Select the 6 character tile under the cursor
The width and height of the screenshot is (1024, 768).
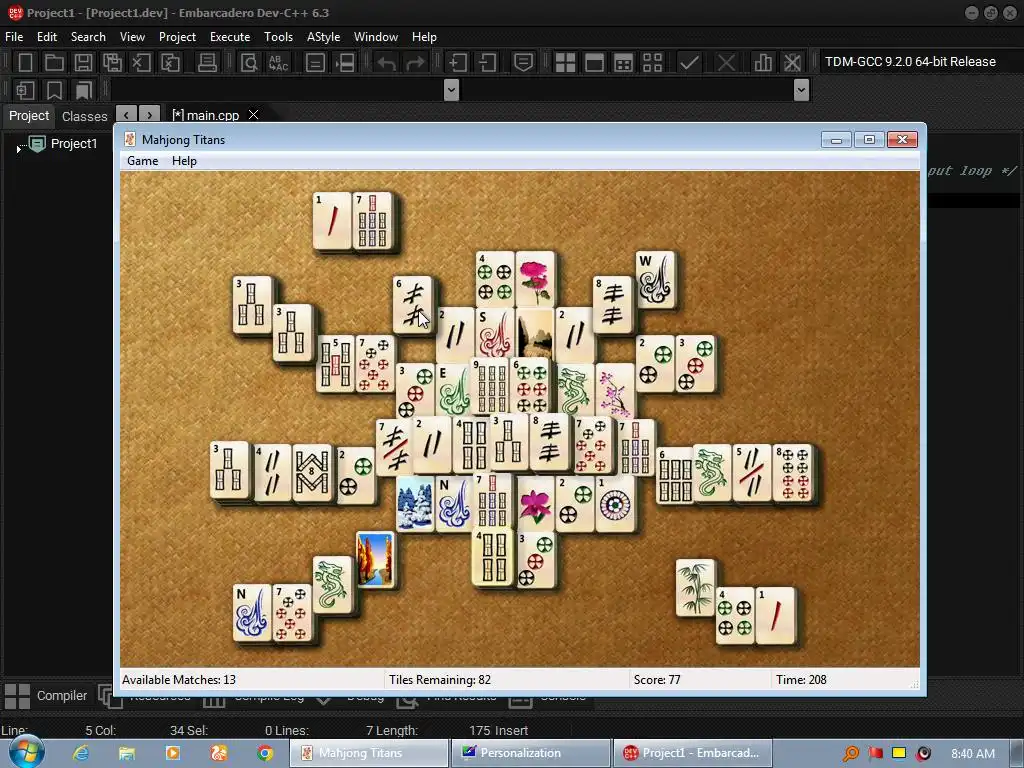click(413, 304)
